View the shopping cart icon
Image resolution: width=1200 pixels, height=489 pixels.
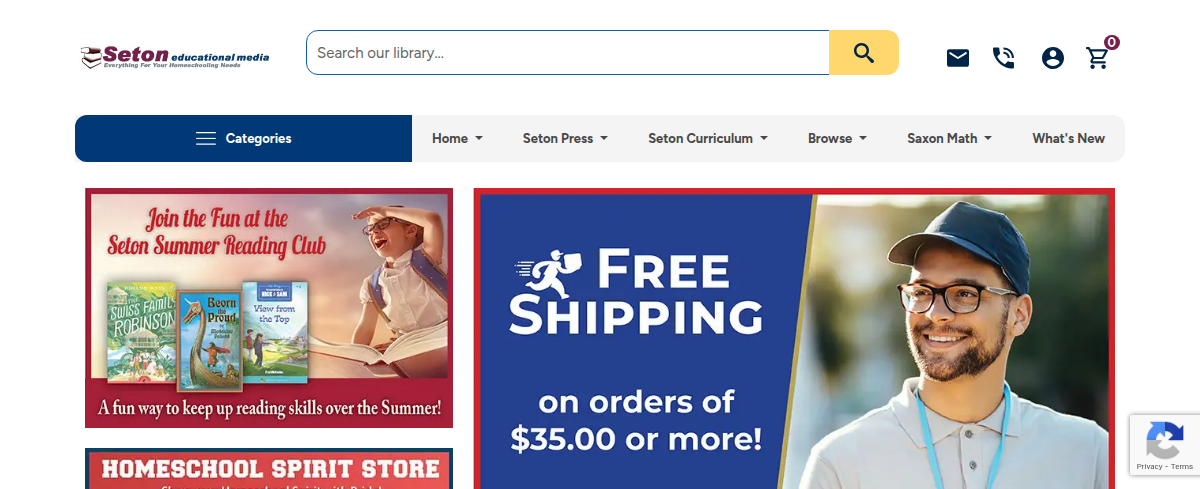pyautogui.click(x=1099, y=57)
